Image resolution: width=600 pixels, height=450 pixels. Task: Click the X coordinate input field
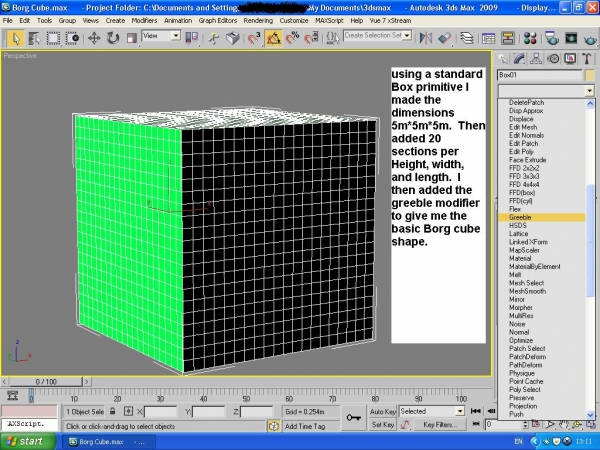click(x=160, y=412)
